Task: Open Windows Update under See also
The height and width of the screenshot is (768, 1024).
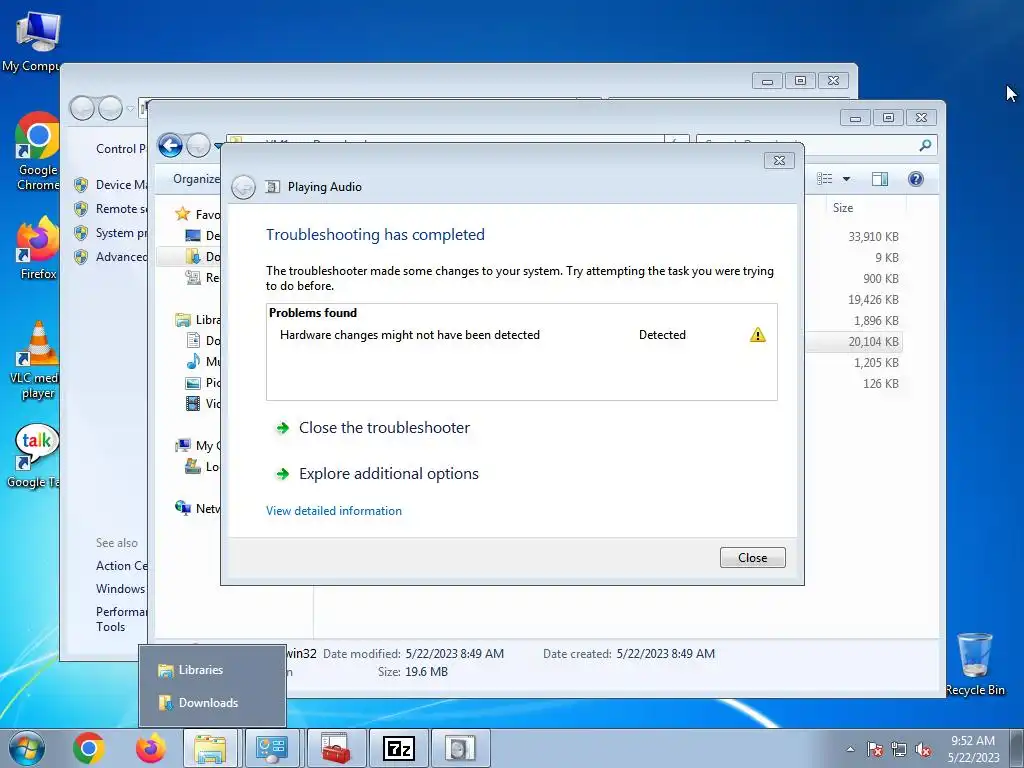Action: pos(121,589)
